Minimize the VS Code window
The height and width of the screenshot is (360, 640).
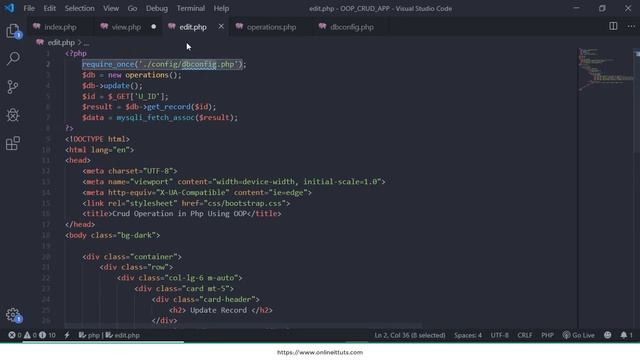tap(576, 8)
